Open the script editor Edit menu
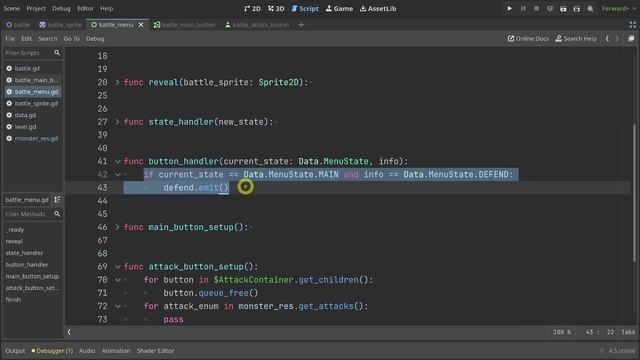 coord(27,38)
